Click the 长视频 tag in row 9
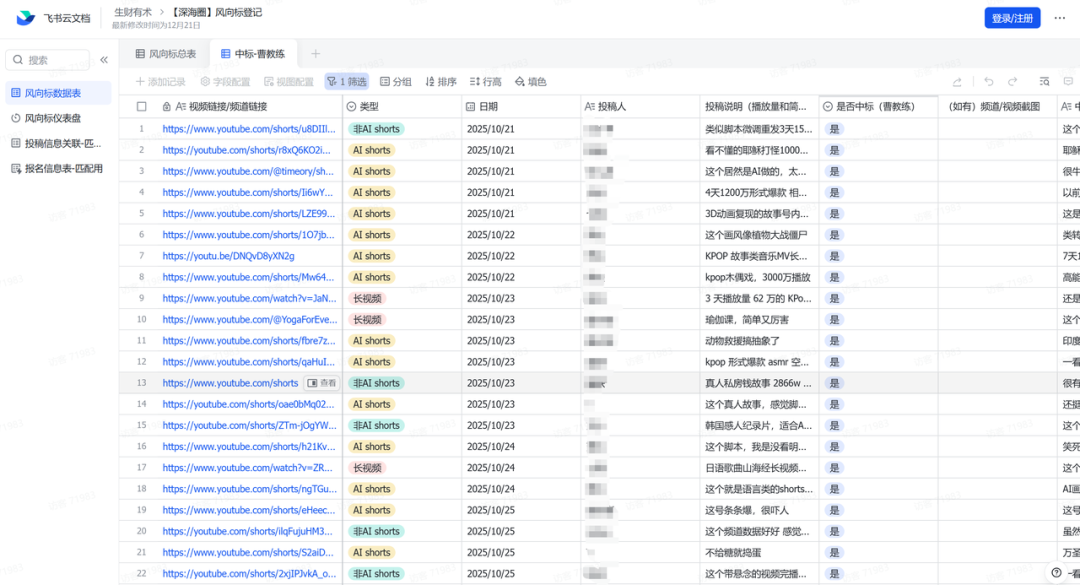The width and height of the screenshot is (1080, 585). [367, 298]
